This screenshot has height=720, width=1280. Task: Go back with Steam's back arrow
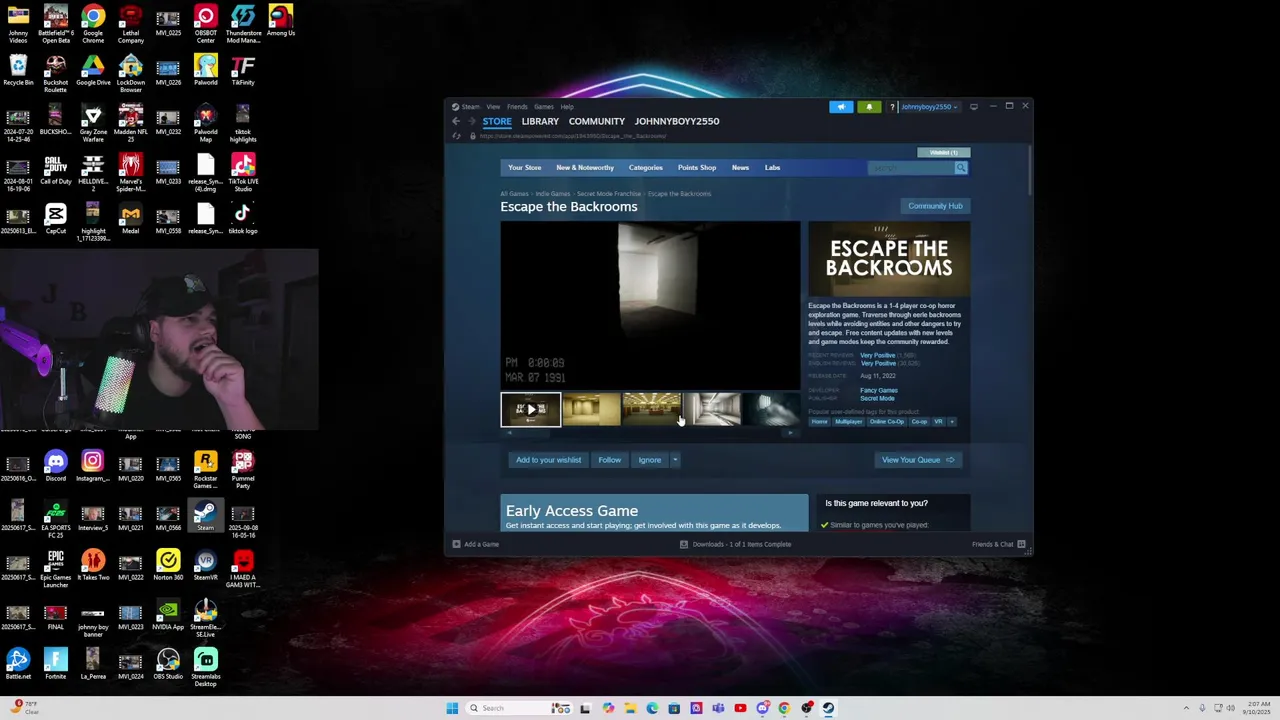(456, 121)
